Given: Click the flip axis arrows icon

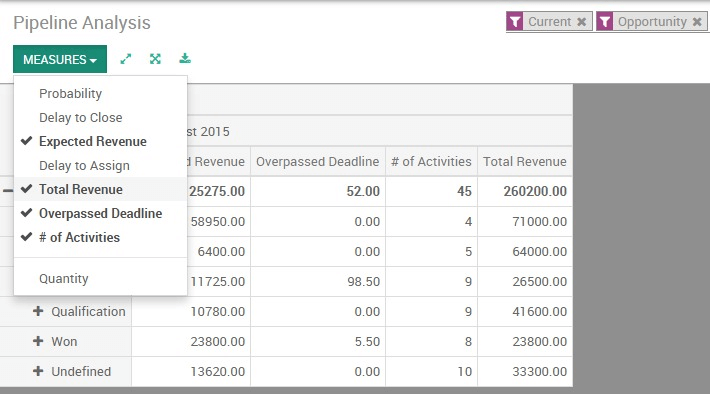Looking at the screenshot, I should 125,59.
